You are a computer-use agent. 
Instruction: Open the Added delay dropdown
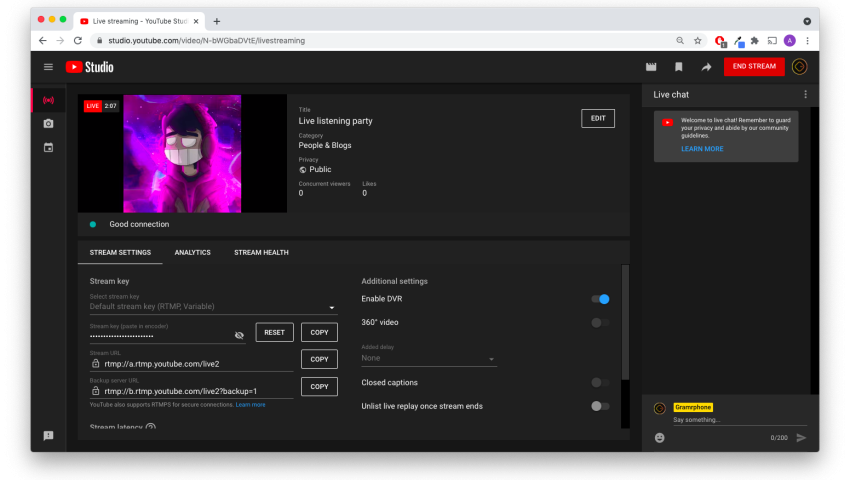(428, 358)
